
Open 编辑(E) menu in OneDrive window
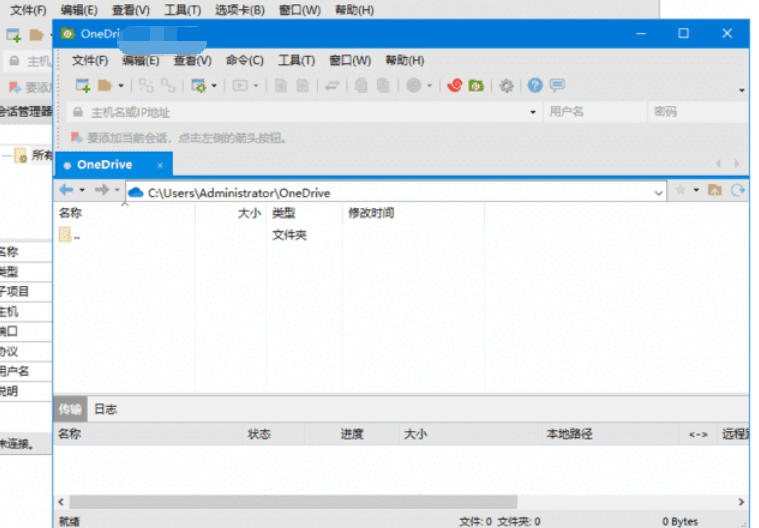pos(141,60)
